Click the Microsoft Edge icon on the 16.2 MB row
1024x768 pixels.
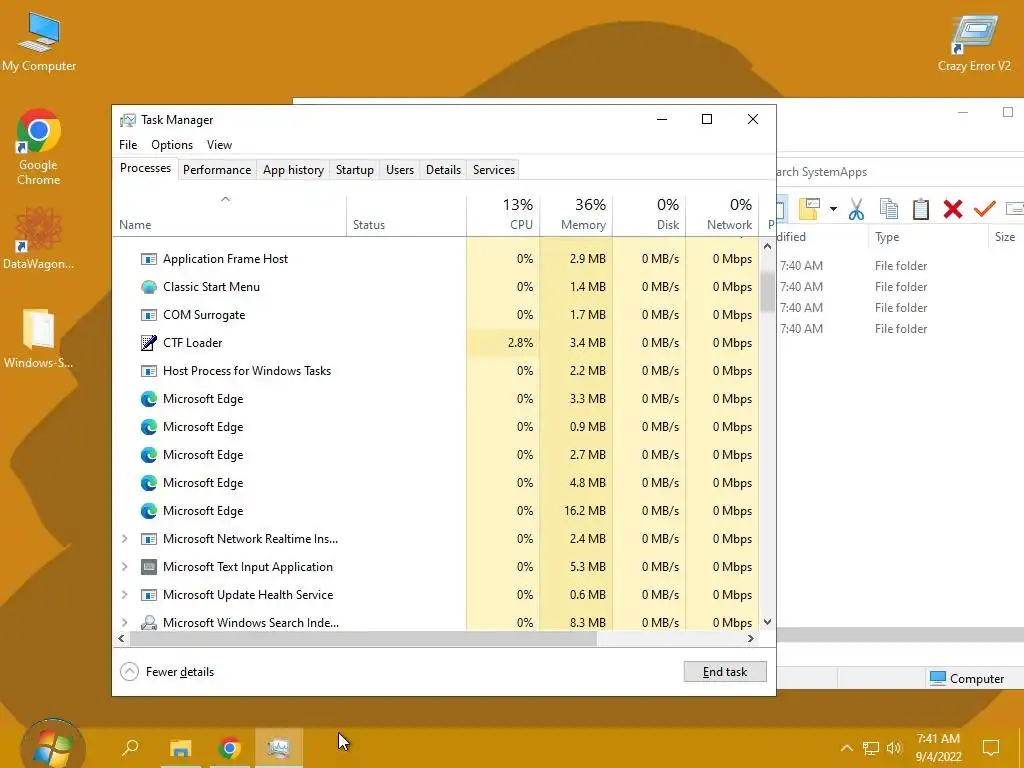click(x=149, y=511)
